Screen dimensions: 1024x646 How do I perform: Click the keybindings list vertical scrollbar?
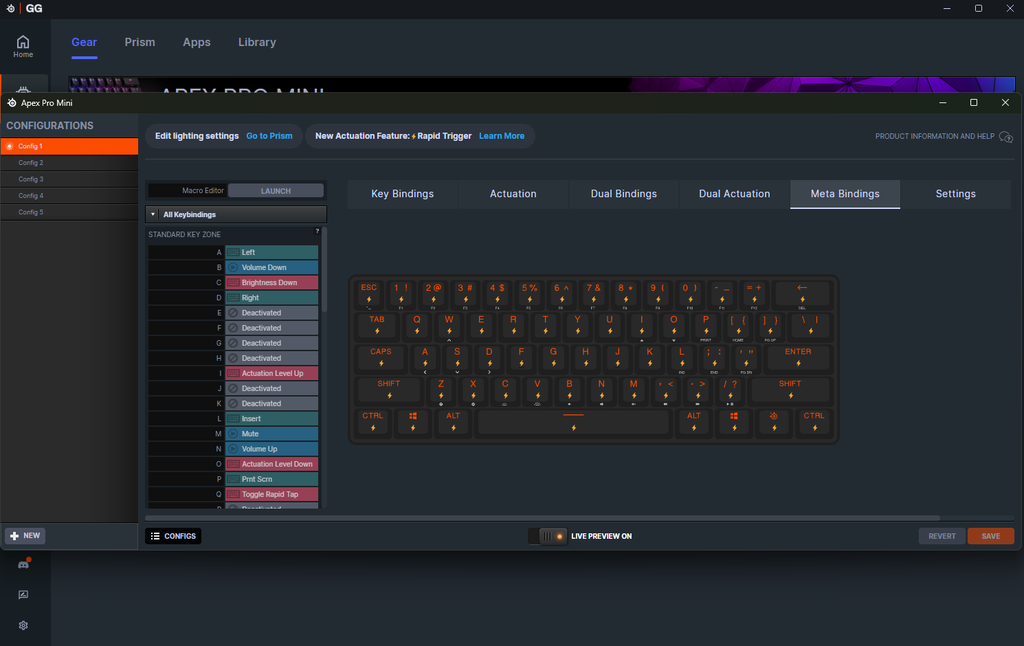(x=325, y=270)
